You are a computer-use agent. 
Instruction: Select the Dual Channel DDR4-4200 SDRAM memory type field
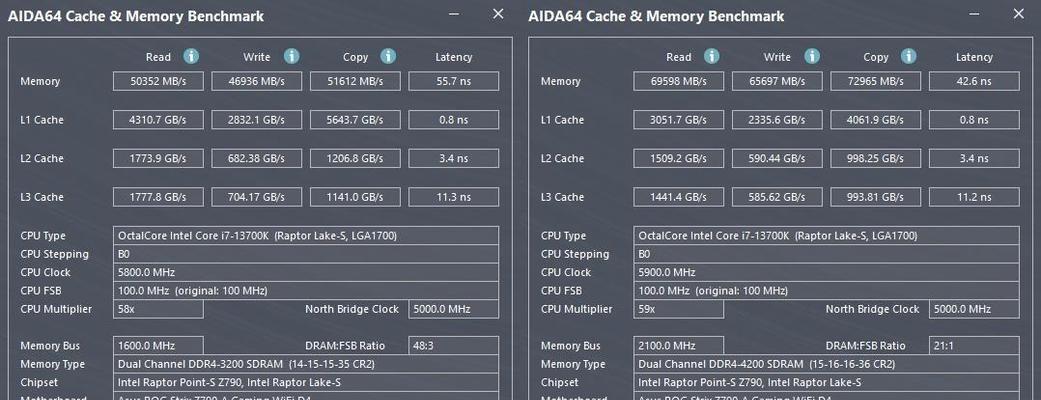[x=827, y=364]
